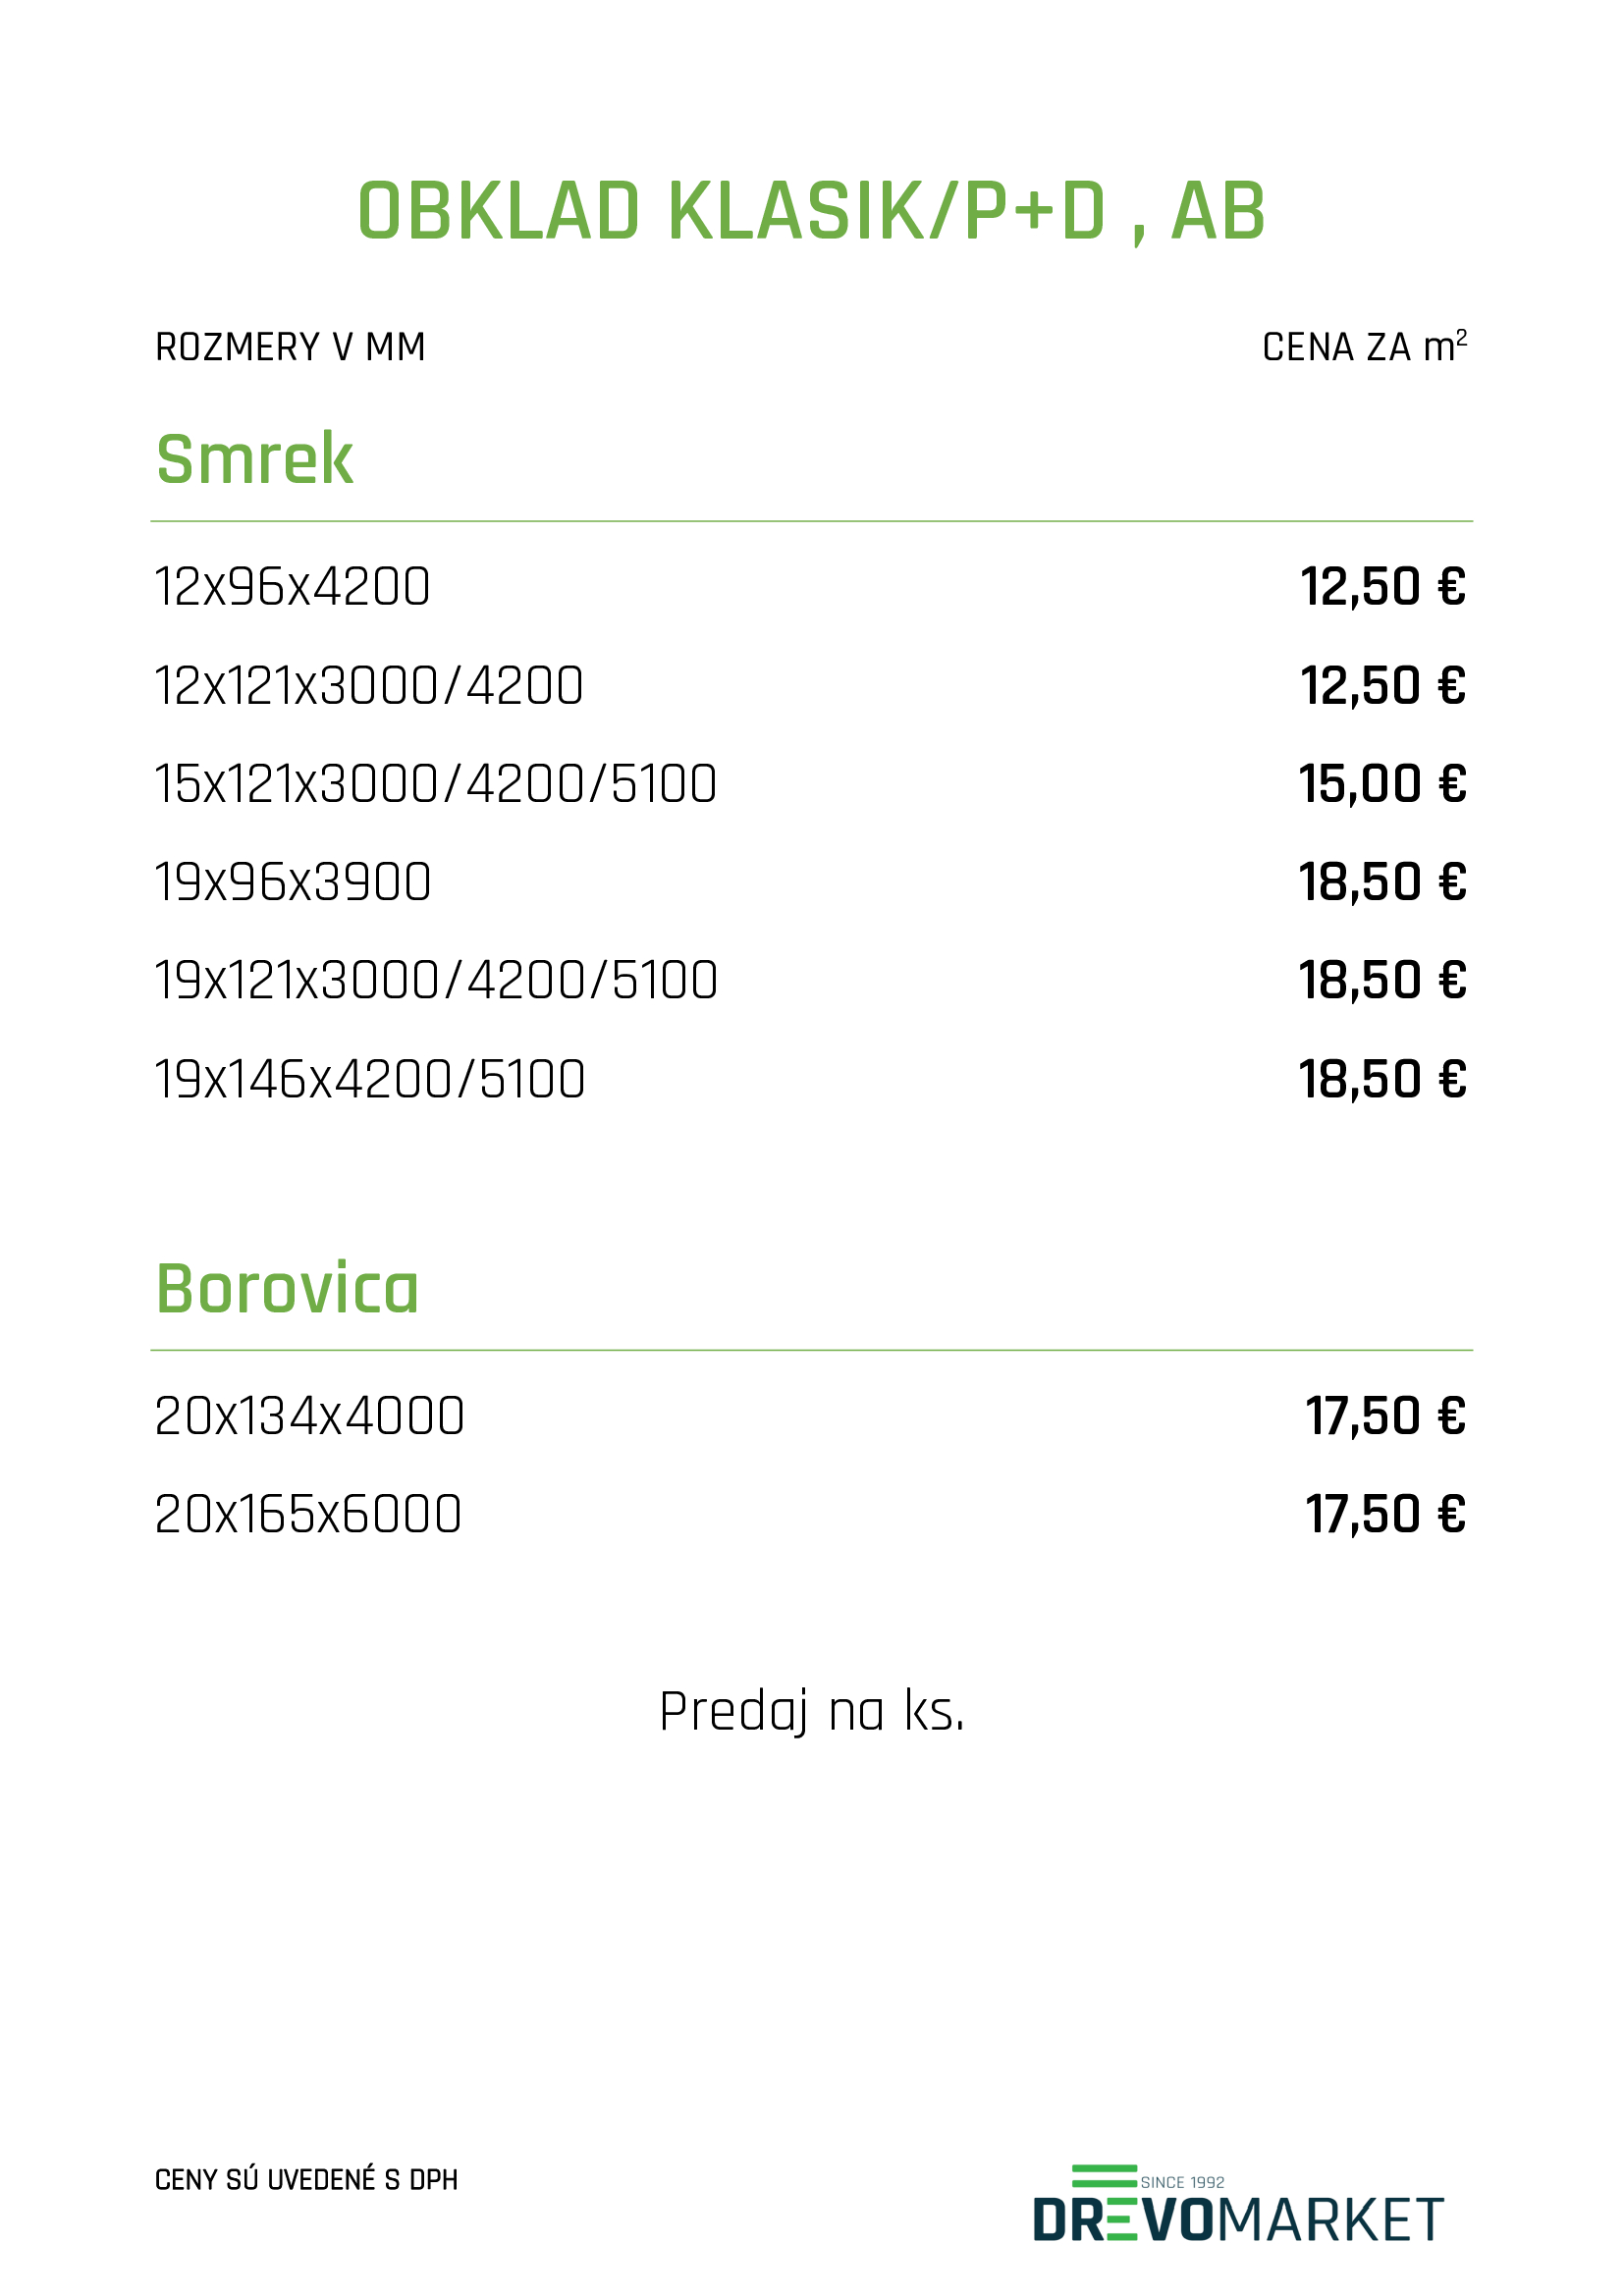Click the 15,00 € price
Viewport: 1624px width, 2296px height.
[x=1382, y=783]
